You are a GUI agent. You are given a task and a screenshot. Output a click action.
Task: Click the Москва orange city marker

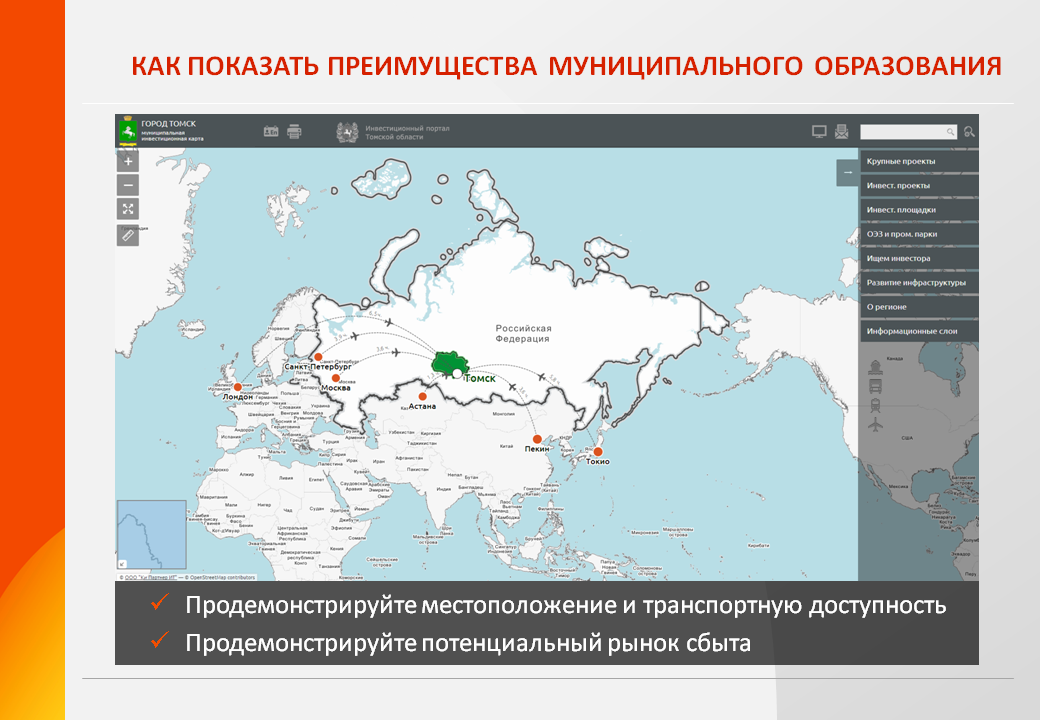point(336,378)
